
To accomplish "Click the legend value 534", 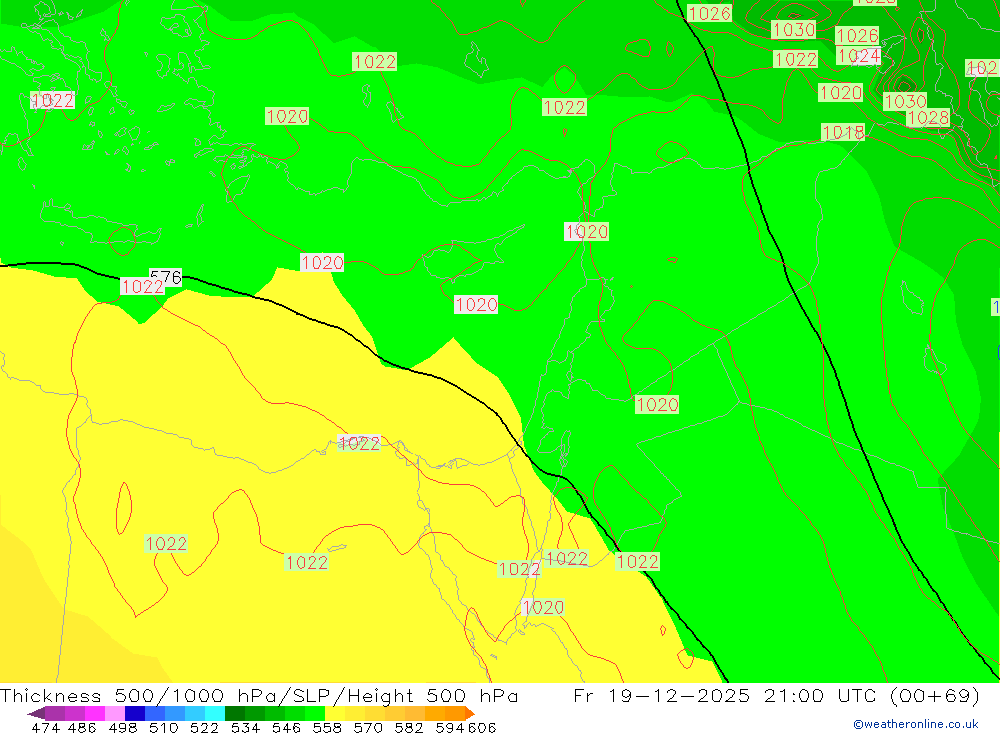I will click(246, 727).
